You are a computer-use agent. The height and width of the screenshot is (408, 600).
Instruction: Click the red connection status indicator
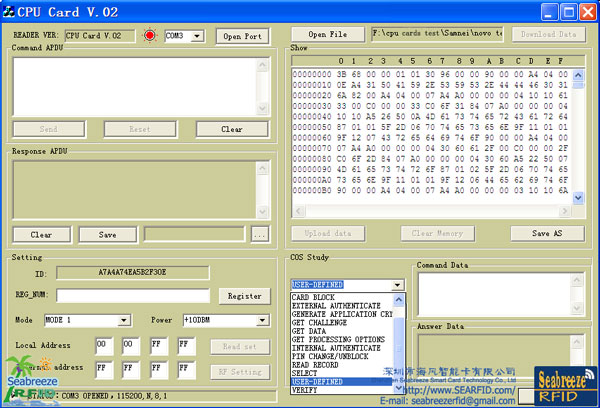pos(151,36)
